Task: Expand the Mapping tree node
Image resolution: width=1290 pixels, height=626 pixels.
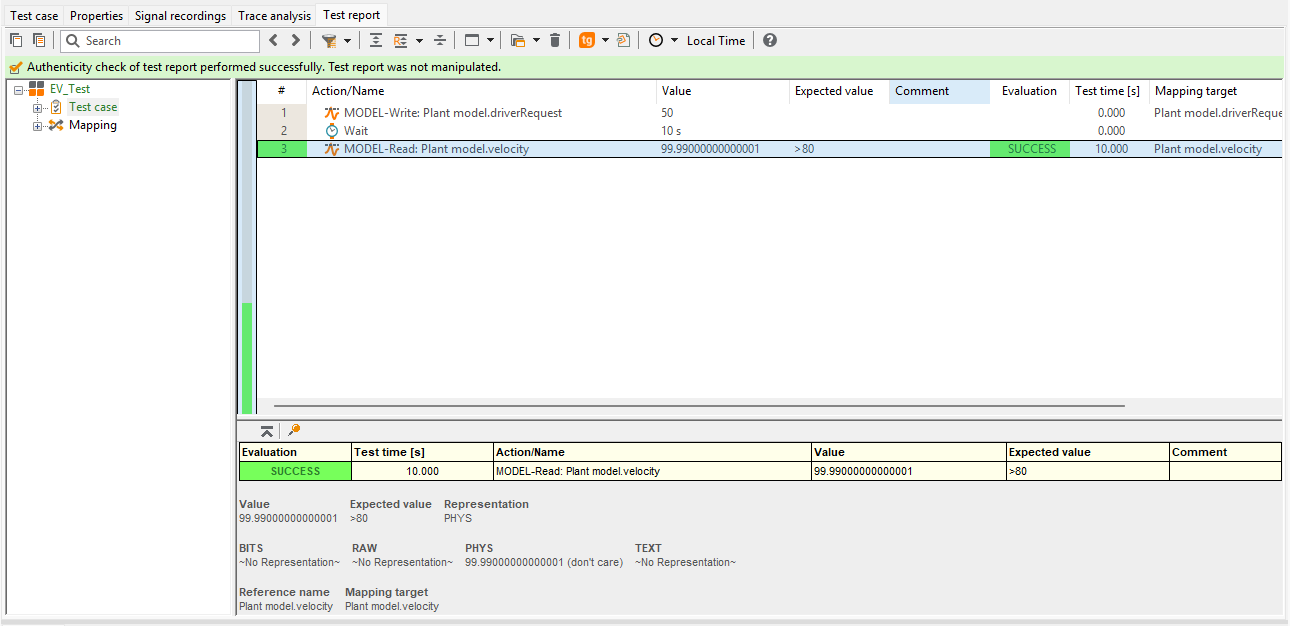Action: pyautogui.click(x=37, y=125)
